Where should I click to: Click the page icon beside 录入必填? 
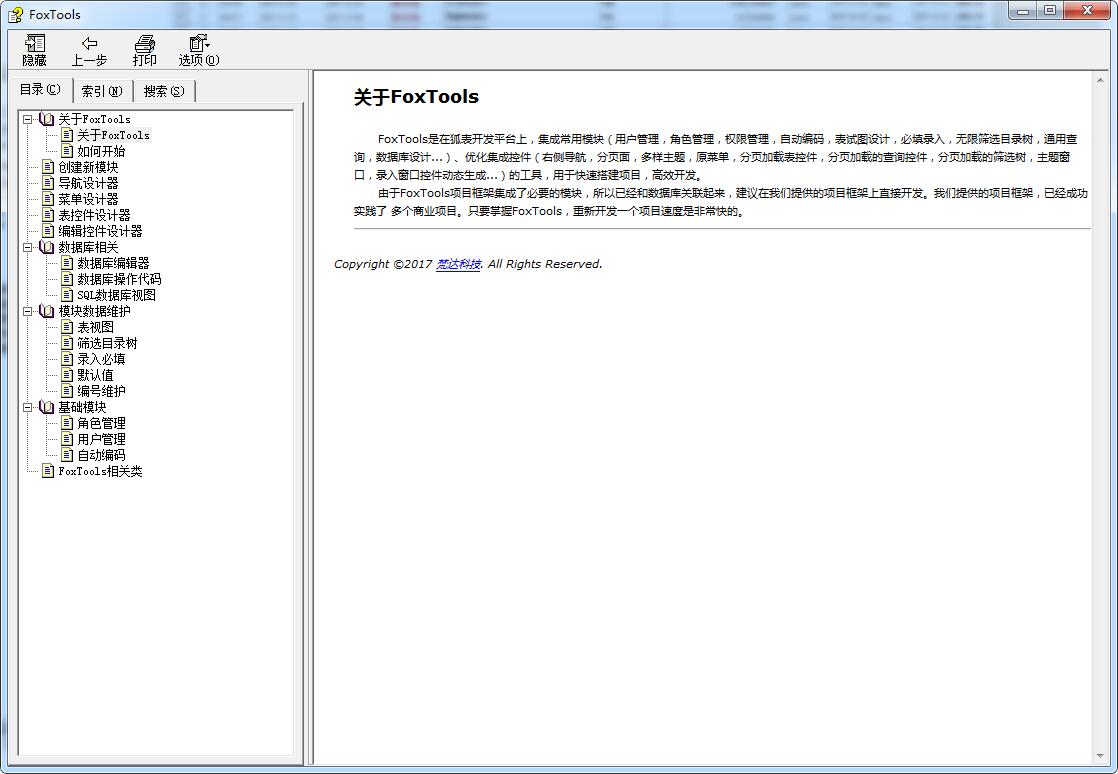tap(67, 359)
